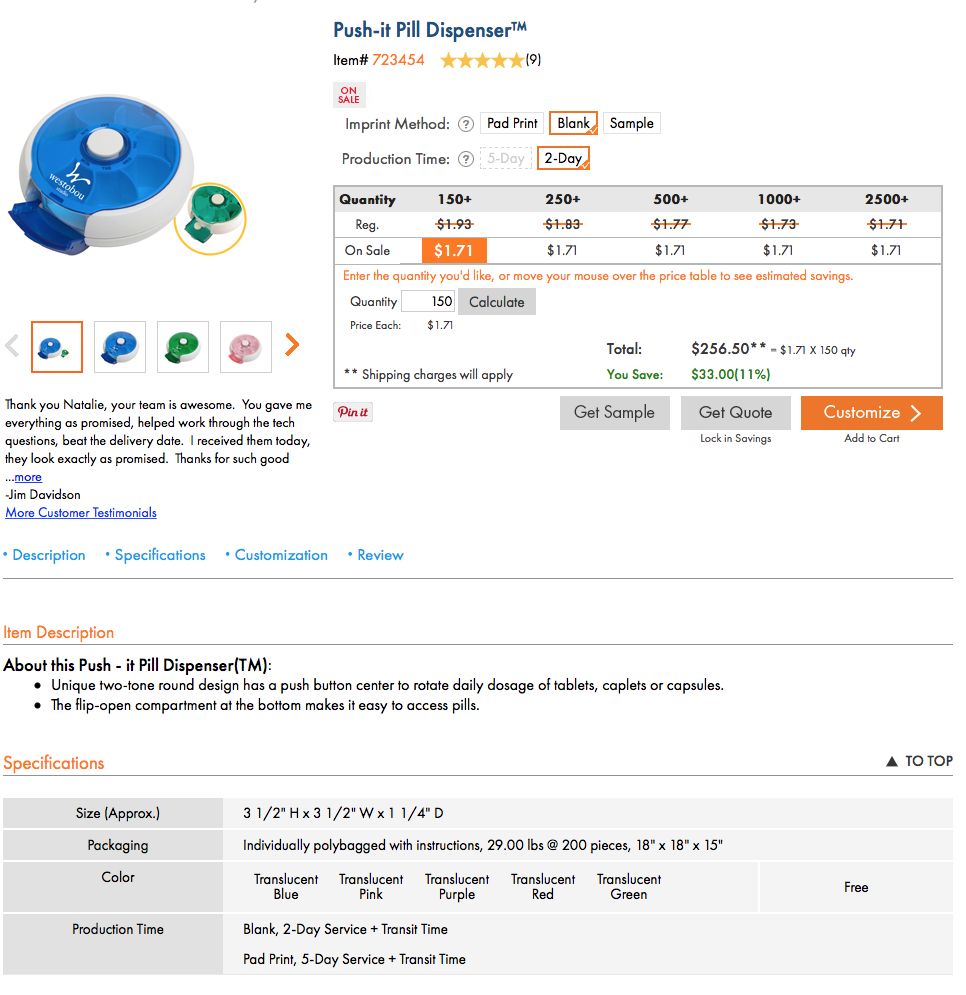Click the Quantity input field
The width and height of the screenshot is (966, 995).
[x=428, y=301]
